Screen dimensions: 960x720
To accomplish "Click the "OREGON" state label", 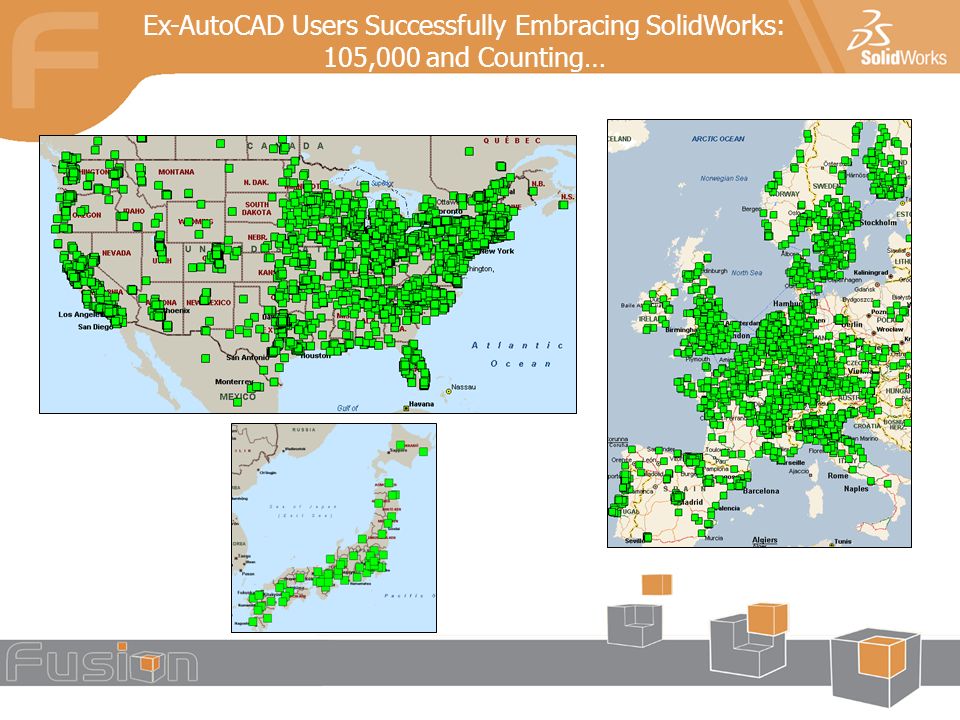I will click(86, 215).
